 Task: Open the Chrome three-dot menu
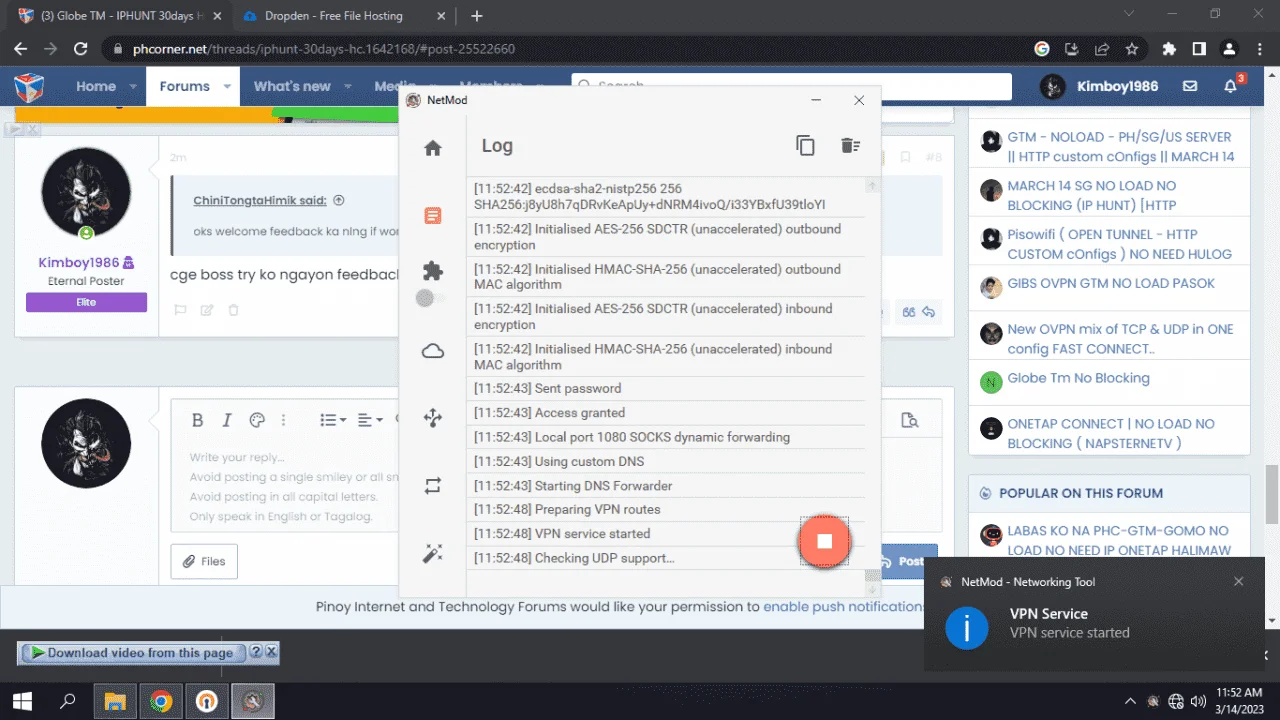coord(1259,48)
